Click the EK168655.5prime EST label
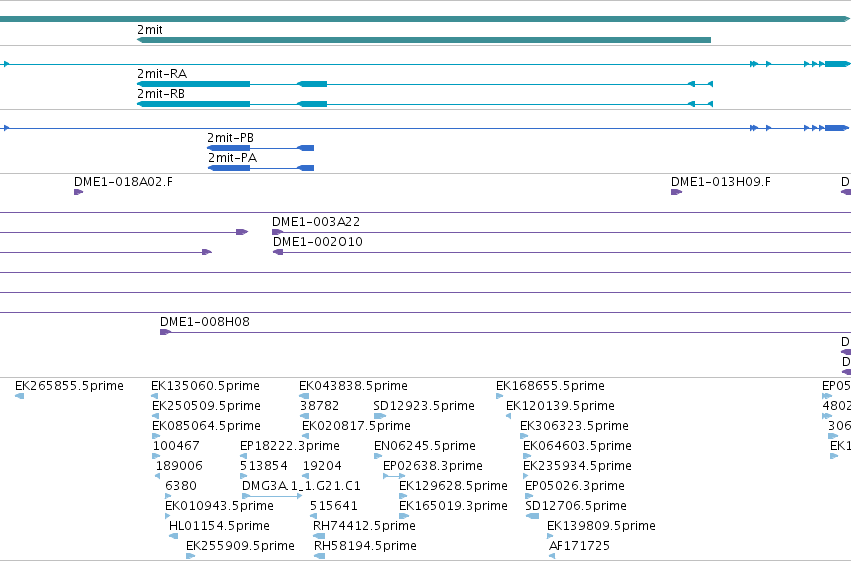The image size is (851, 561). pos(550,386)
